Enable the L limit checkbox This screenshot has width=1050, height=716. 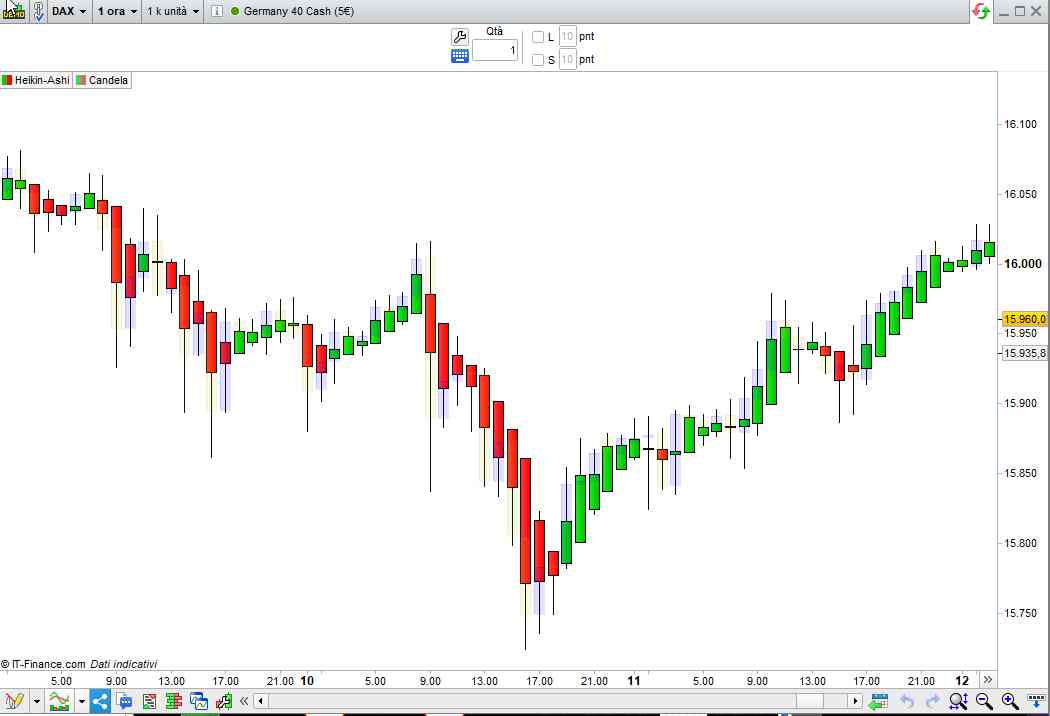[x=538, y=37]
